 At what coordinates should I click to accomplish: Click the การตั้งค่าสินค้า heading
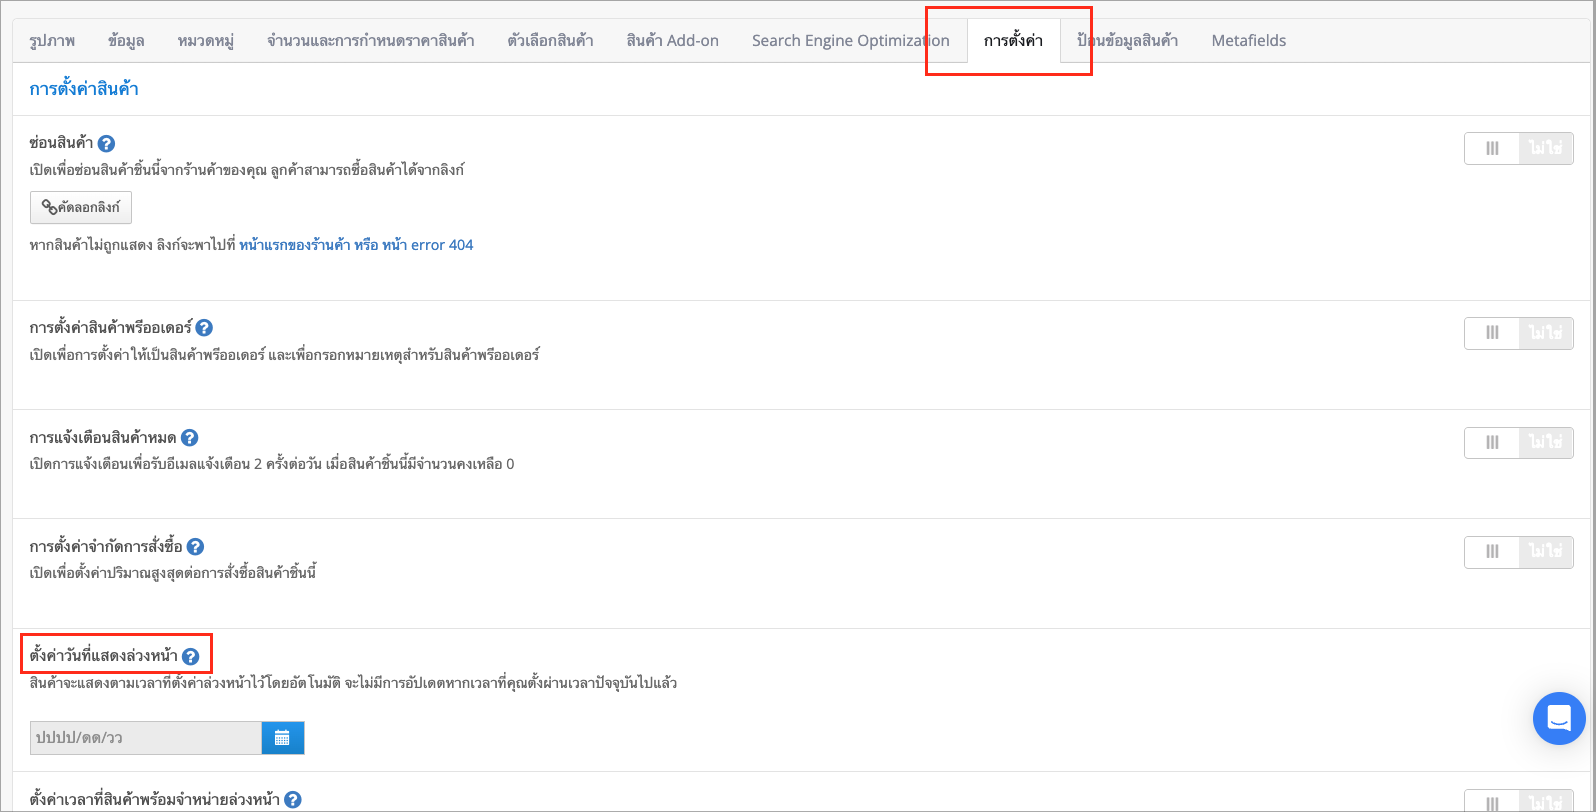pos(84,89)
